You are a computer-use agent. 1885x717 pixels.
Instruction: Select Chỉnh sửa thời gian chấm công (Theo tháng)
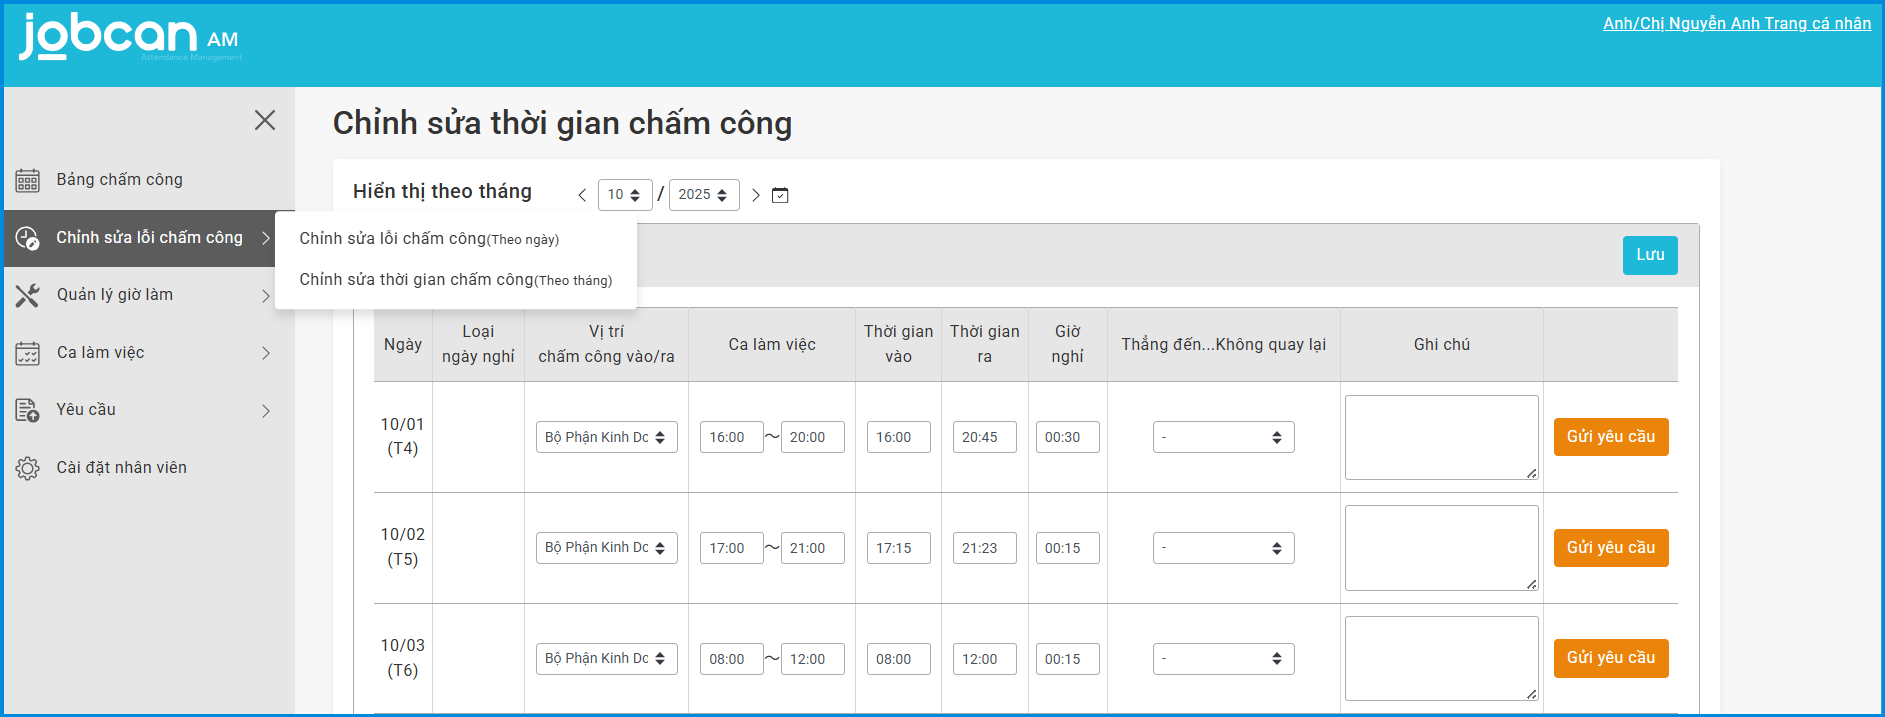(455, 280)
